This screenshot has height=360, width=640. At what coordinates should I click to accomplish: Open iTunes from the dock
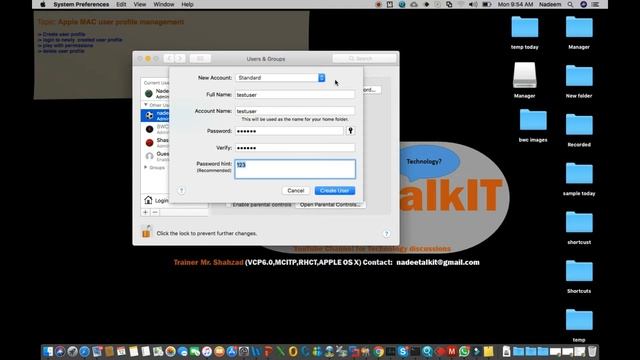pyautogui.click(x=207, y=351)
